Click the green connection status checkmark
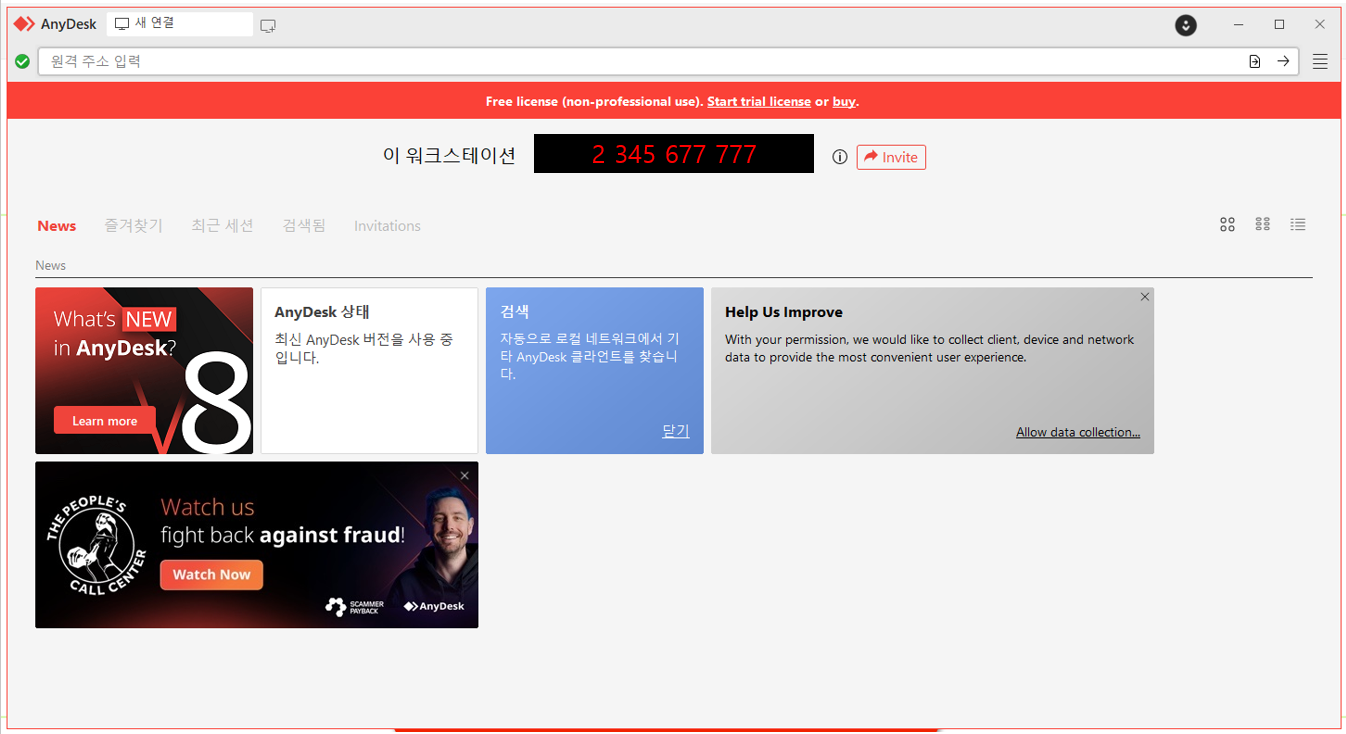Screen dimensions: 1346x734 tap(22, 62)
